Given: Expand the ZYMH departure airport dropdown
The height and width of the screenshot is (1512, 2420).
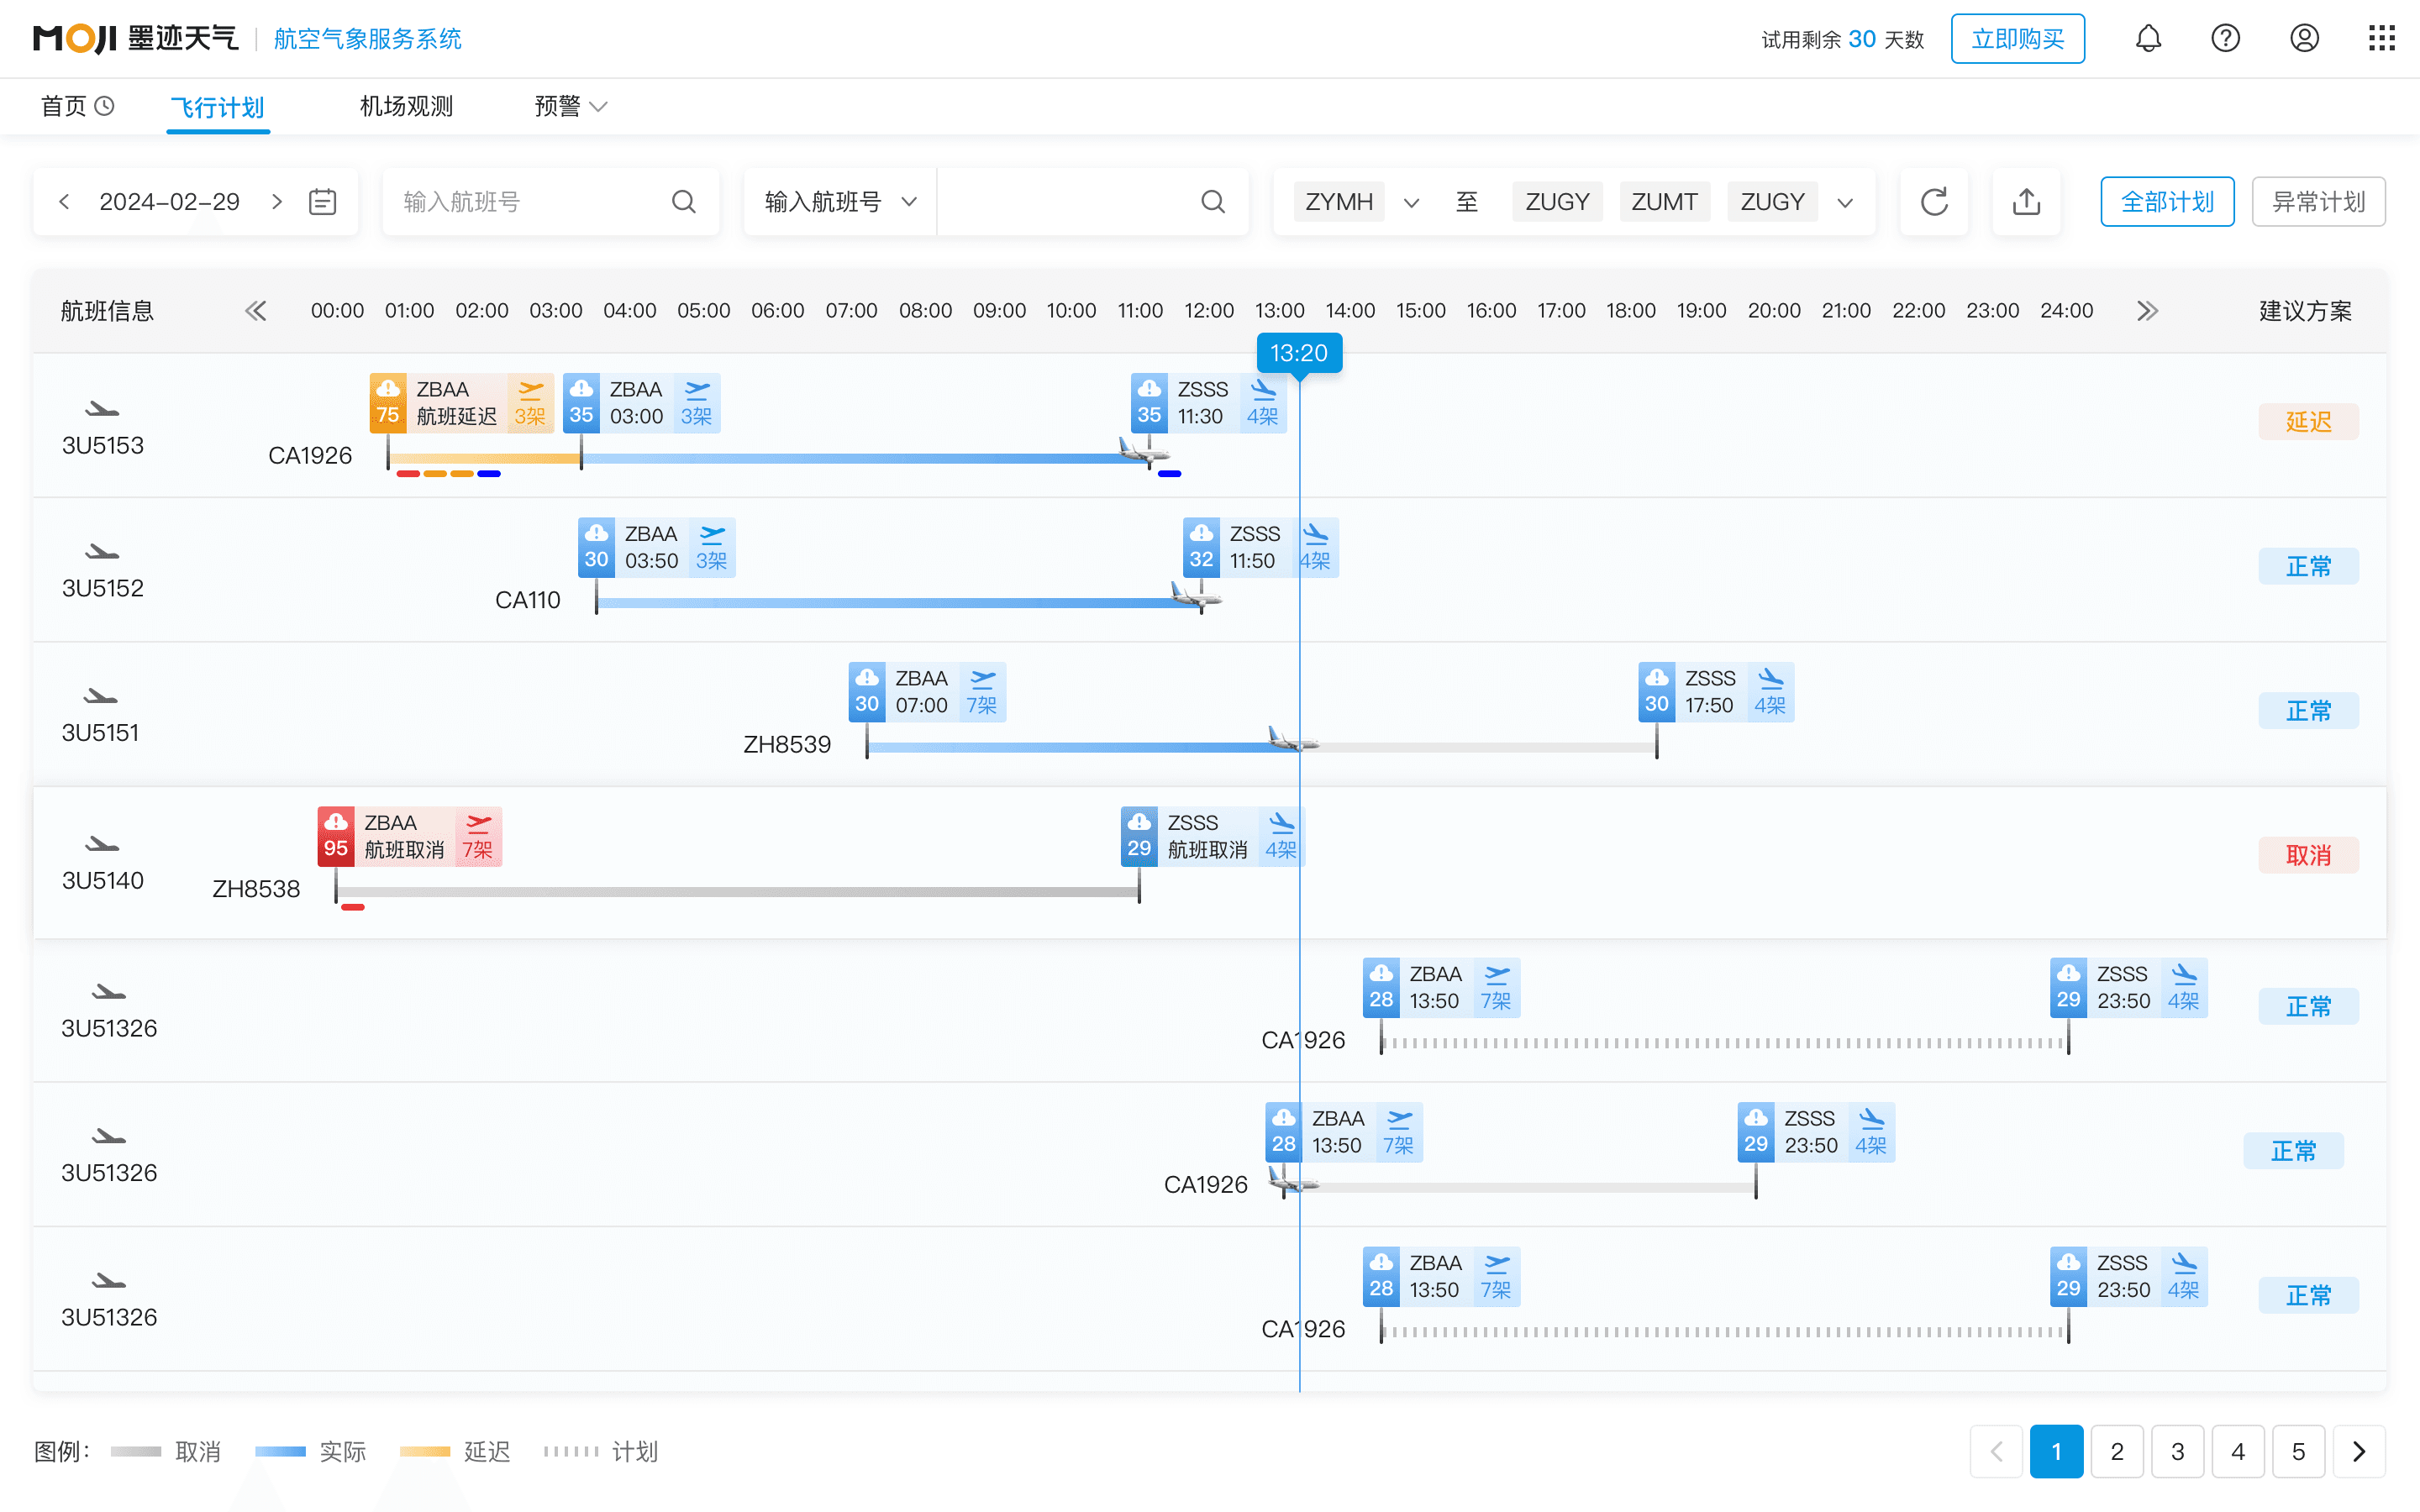Looking at the screenshot, I should pyautogui.click(x=1411, y=203).
